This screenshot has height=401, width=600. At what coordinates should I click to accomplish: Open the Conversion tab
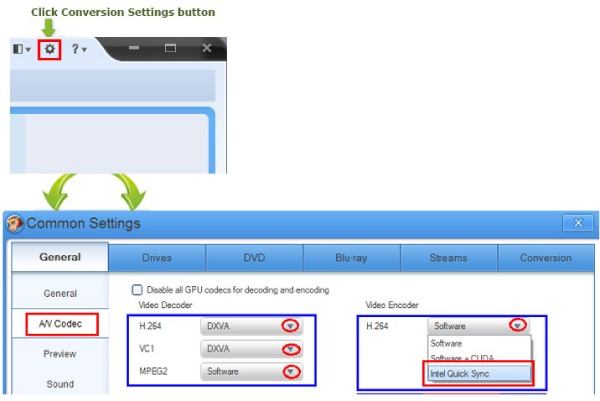pos(546,258)
